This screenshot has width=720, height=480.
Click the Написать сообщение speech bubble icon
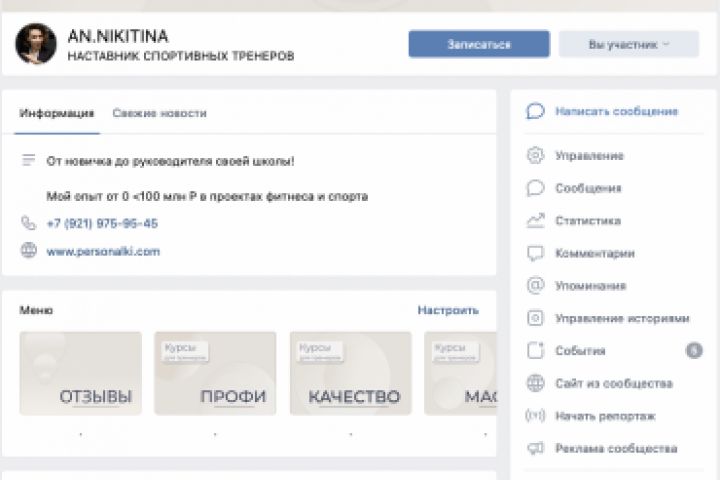click(535, 111)
